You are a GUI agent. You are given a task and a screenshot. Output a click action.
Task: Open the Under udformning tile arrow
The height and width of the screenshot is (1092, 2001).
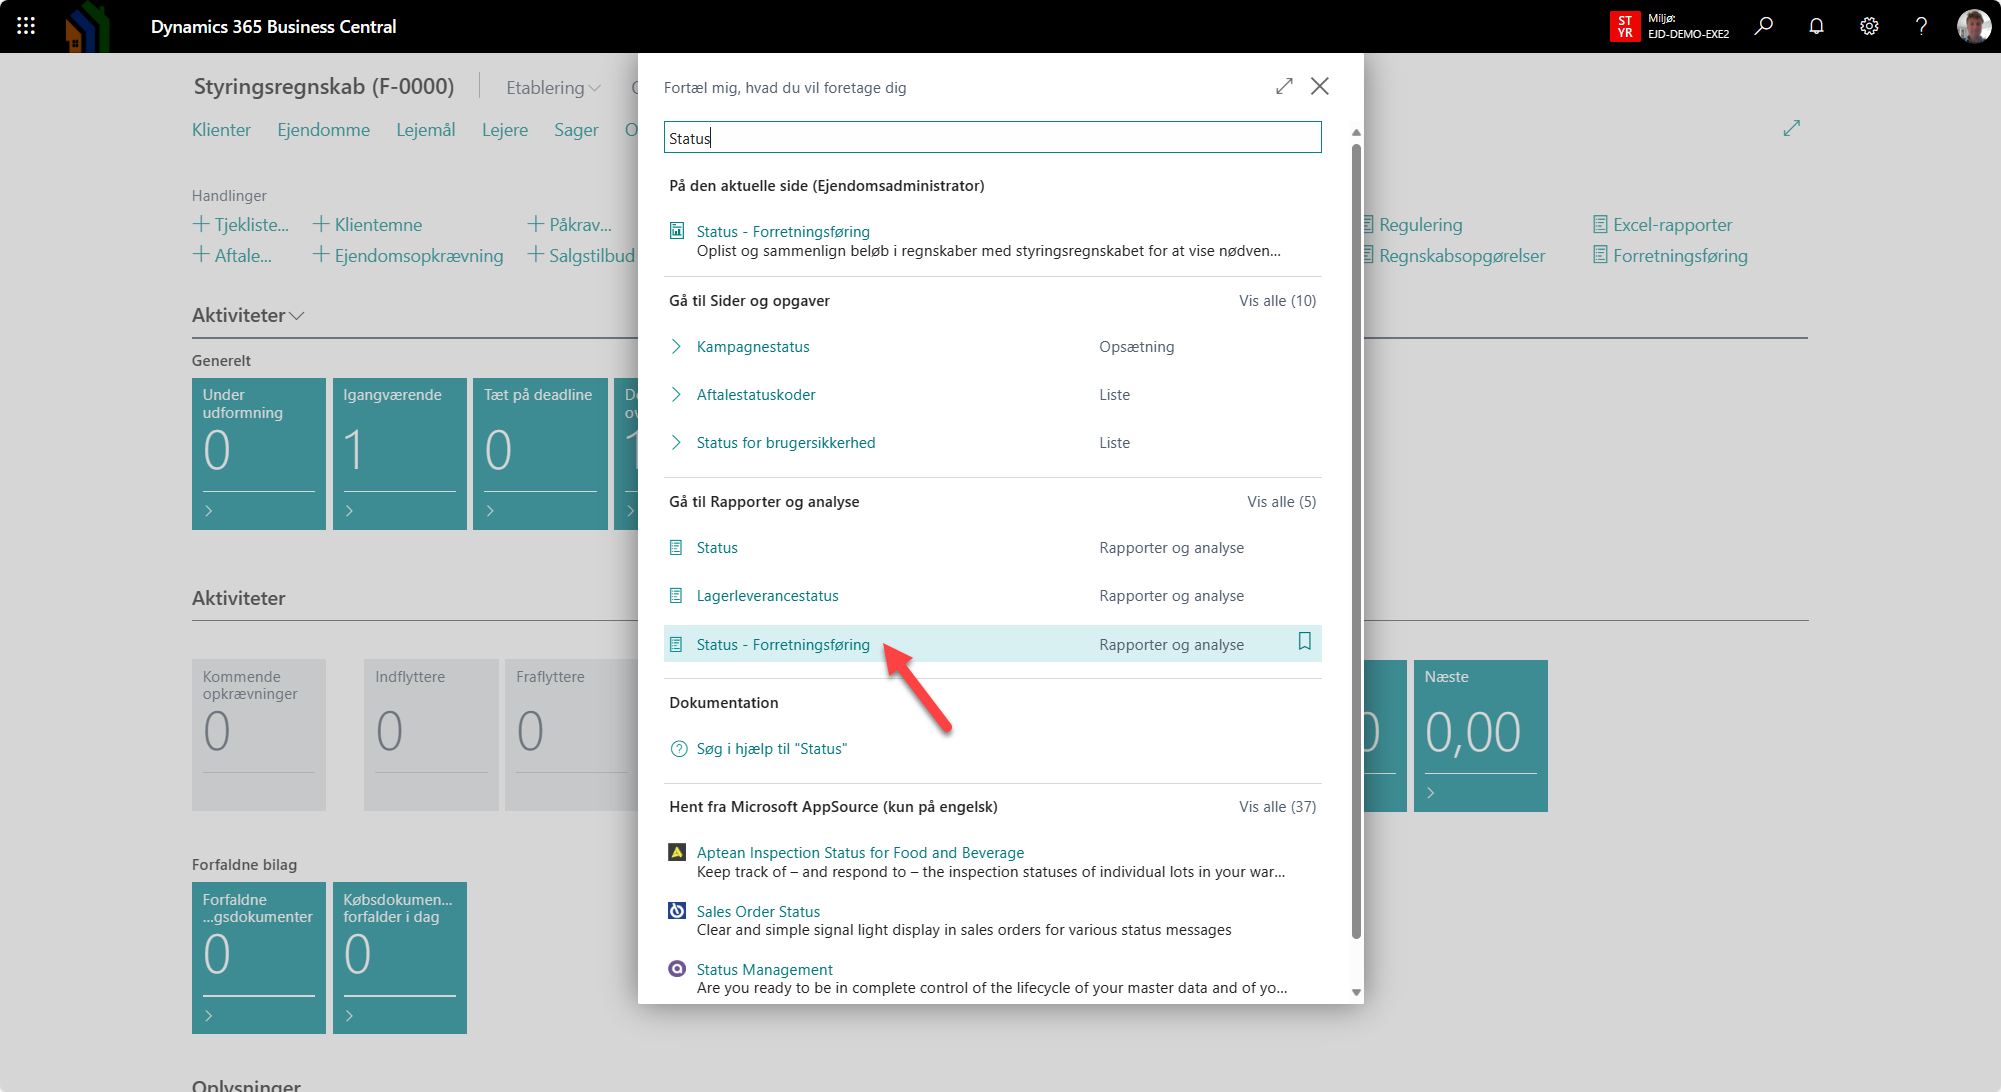(x=209, y=511)
